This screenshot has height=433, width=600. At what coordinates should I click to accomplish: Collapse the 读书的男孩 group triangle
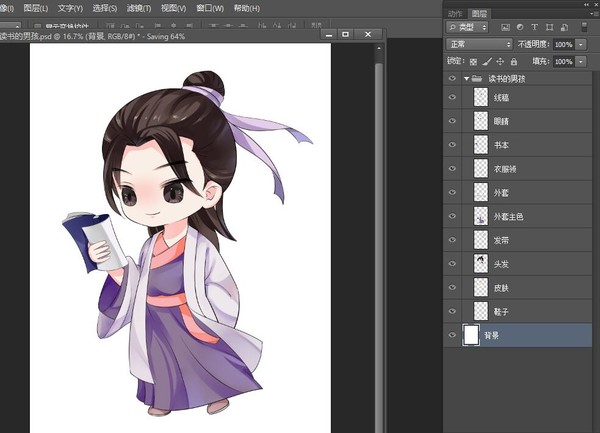466,78
